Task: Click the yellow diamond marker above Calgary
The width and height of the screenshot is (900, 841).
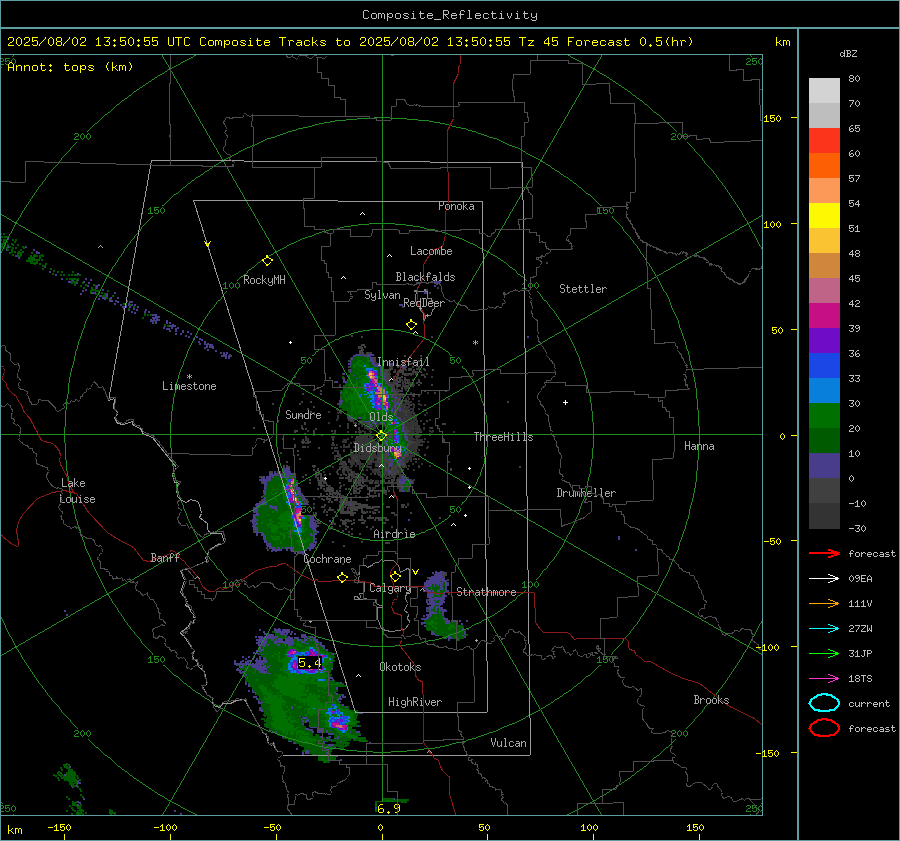Action: (x=395, y=576)
